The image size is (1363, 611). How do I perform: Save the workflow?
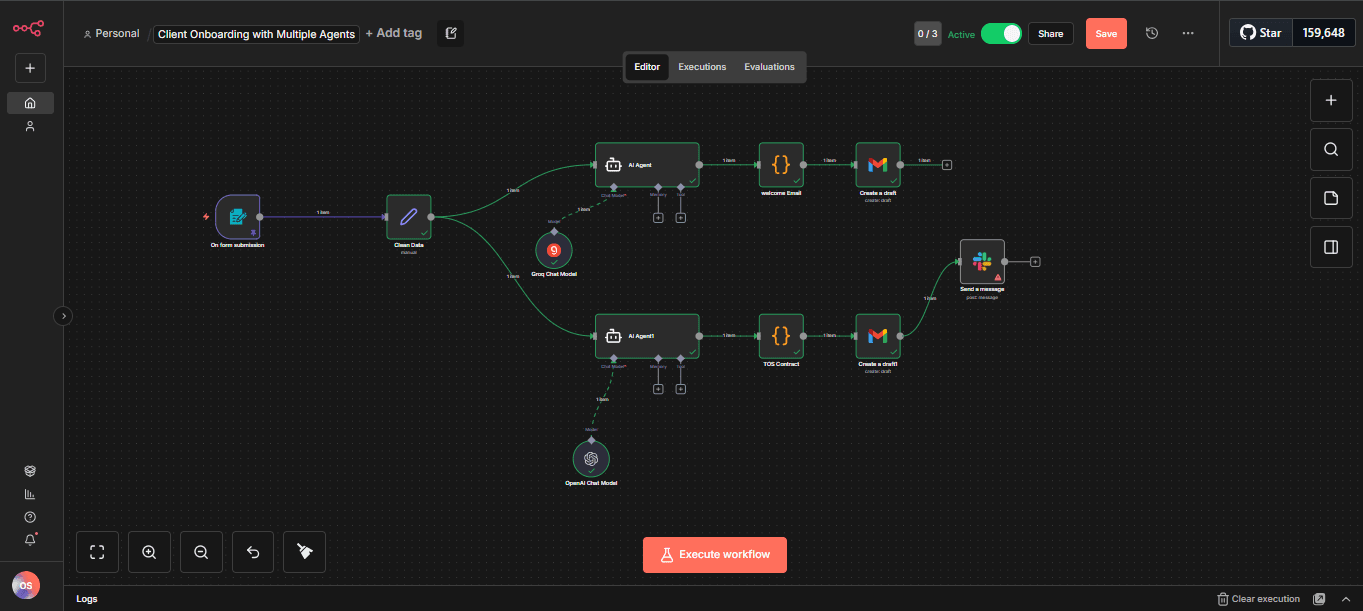(1105, 33)
